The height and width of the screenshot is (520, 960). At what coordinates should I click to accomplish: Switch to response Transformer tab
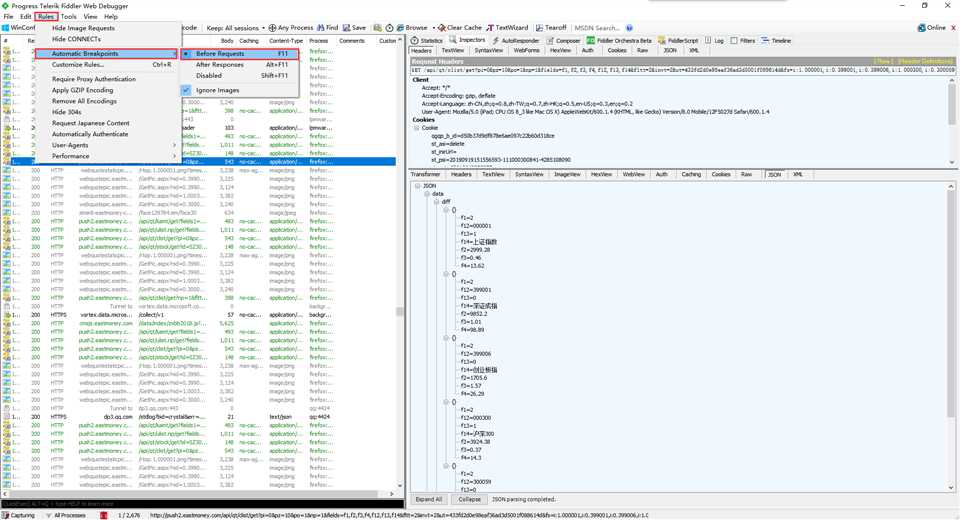point(426,175)
